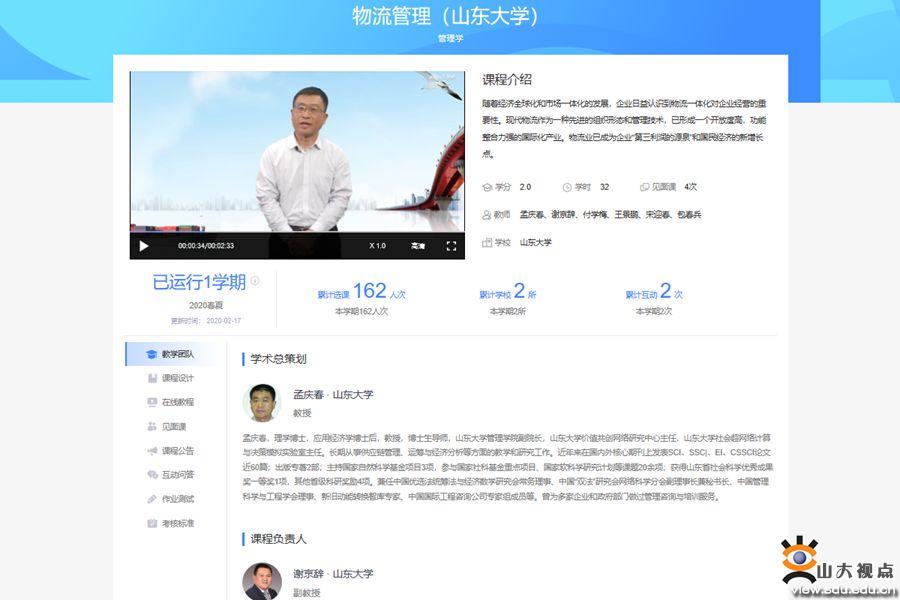The height and width of the screenshot is (600, 900).
Task: Click the 在线教程 monitor icon
Action: pyautogui.click(x=152, y=402)
